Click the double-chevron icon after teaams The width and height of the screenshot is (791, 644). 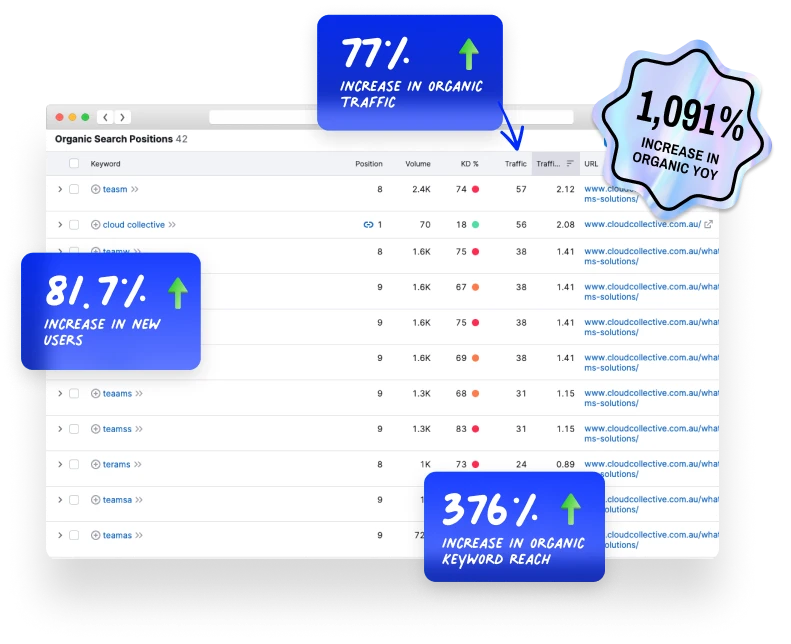pos(138,394)
